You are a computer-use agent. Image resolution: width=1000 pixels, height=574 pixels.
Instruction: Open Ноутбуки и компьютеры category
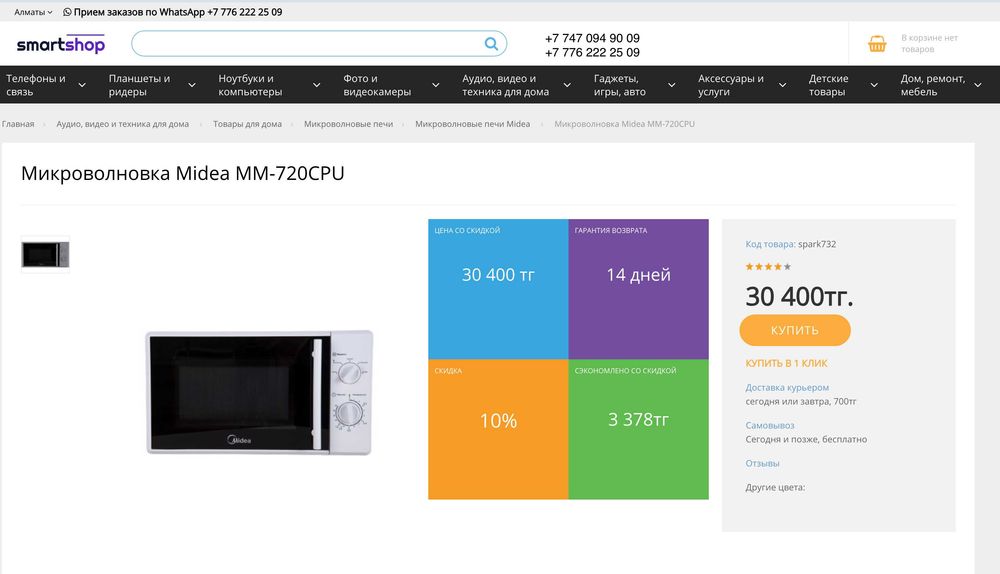pos(250,85)
